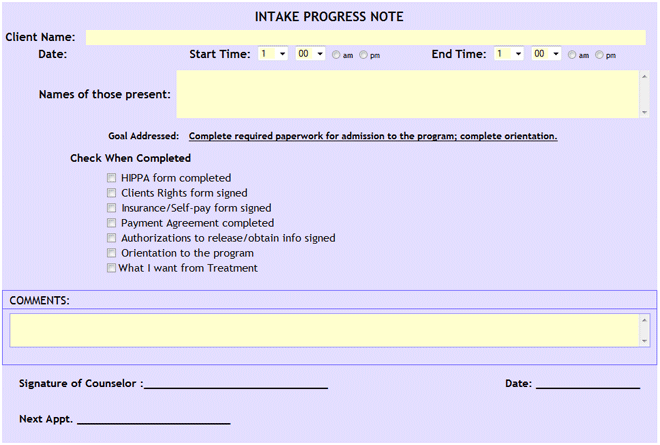The image size is (660, 445).
Task: Click the Client Name: label
Action: tap(40, 37)
